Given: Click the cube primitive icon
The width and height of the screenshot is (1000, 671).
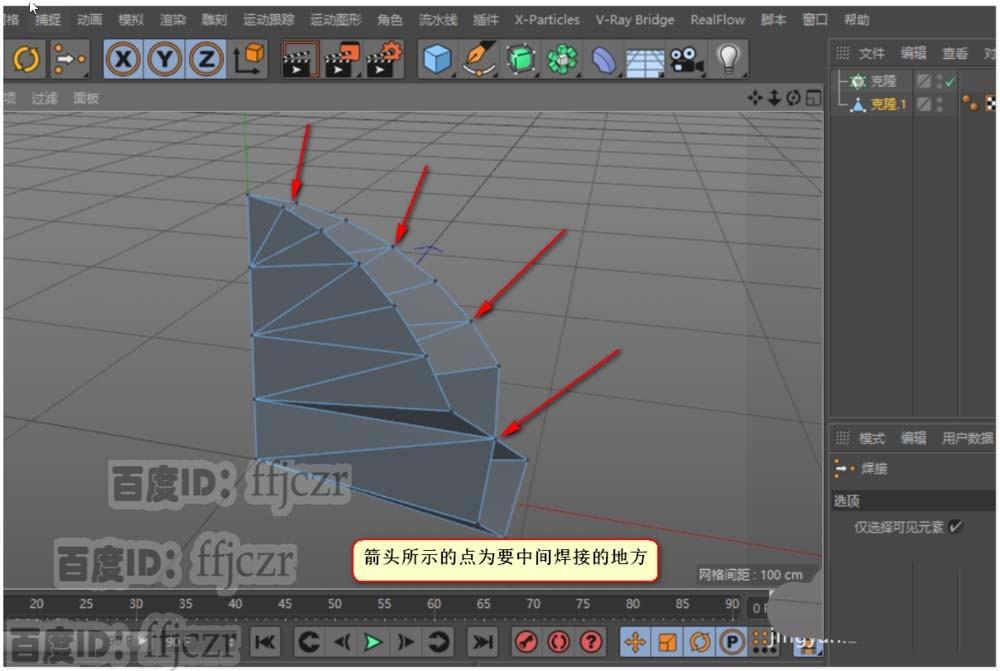Looking at the screenshot, I should coord(436,58).
